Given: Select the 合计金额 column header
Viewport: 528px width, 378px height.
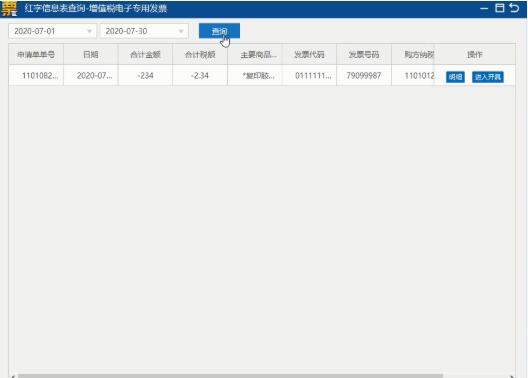Looking at the screenshot, I should pos(145,55).
